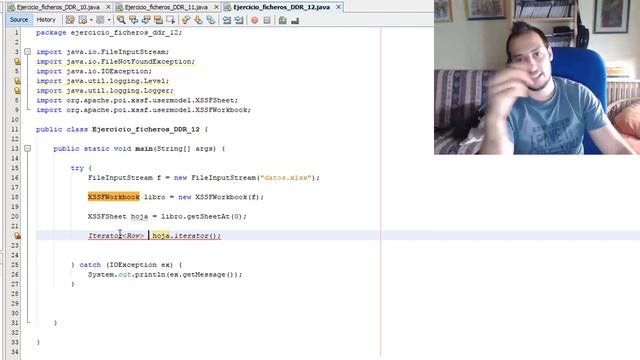
Task: Shift the line right
Action: tap(239, 20)
